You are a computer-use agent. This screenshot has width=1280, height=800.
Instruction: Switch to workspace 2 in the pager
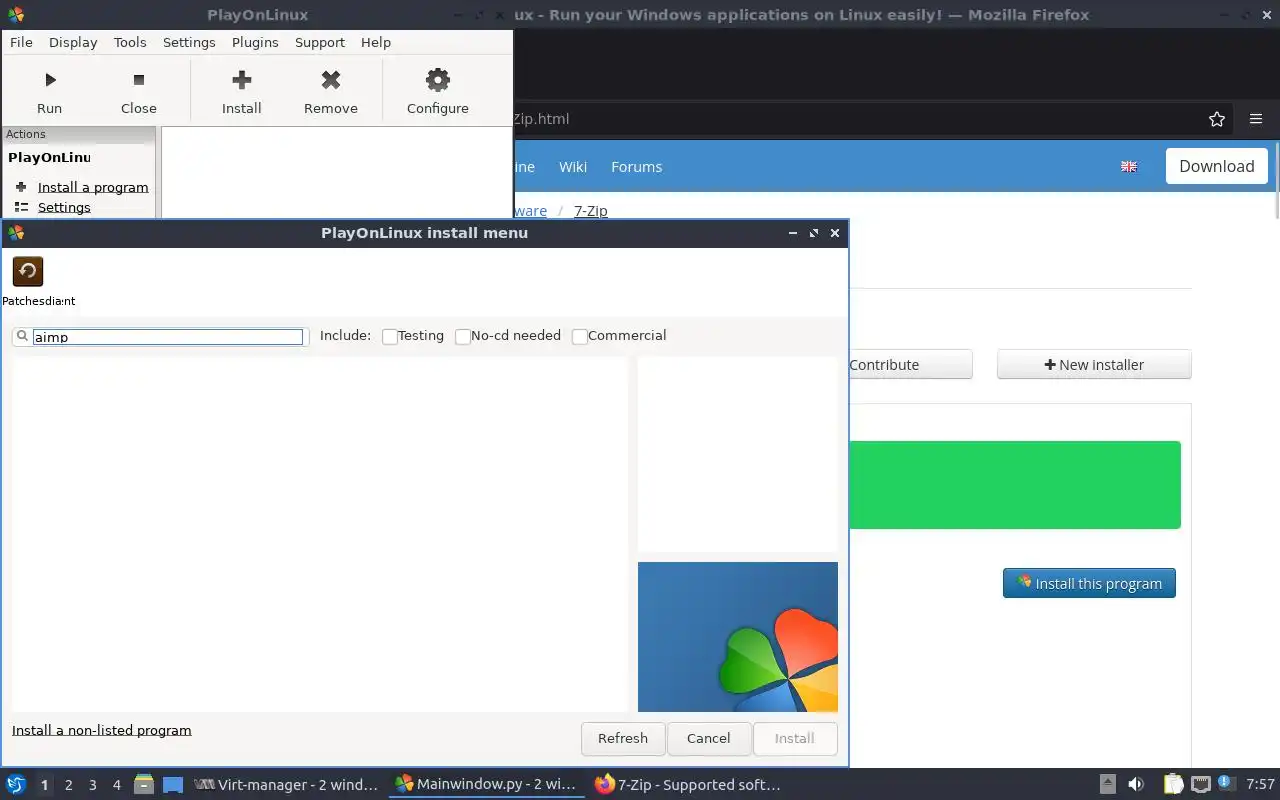(x=69, y=785)
